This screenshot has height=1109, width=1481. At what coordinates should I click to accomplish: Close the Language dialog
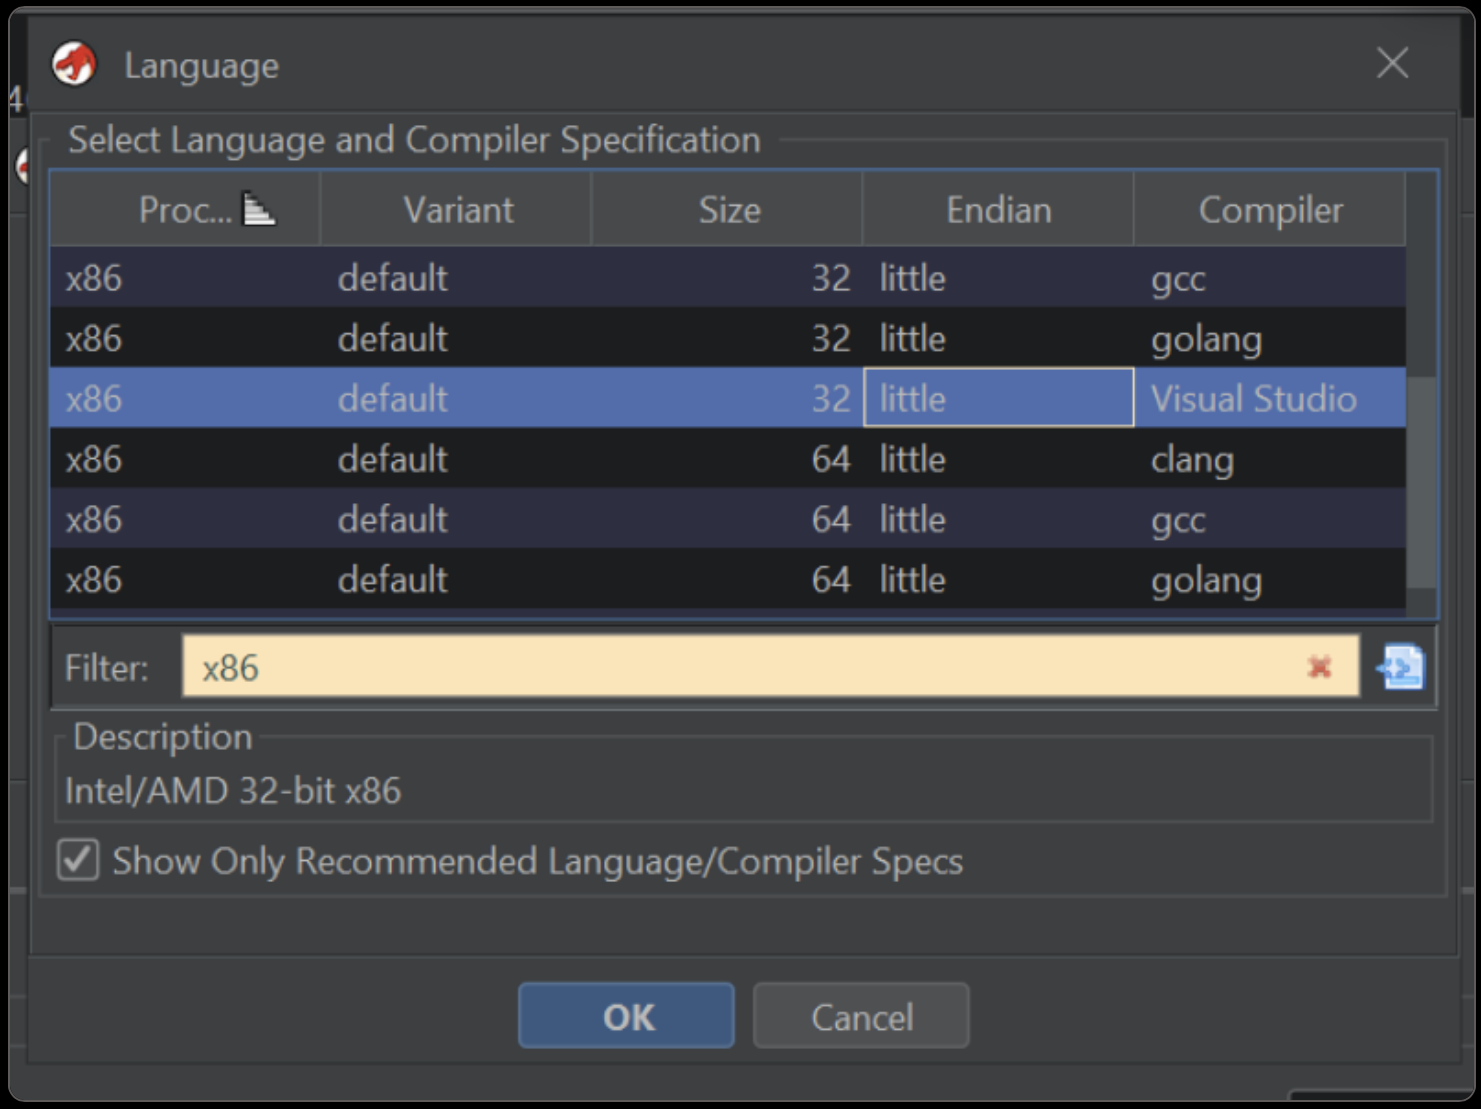click(x=1392, y=64)
